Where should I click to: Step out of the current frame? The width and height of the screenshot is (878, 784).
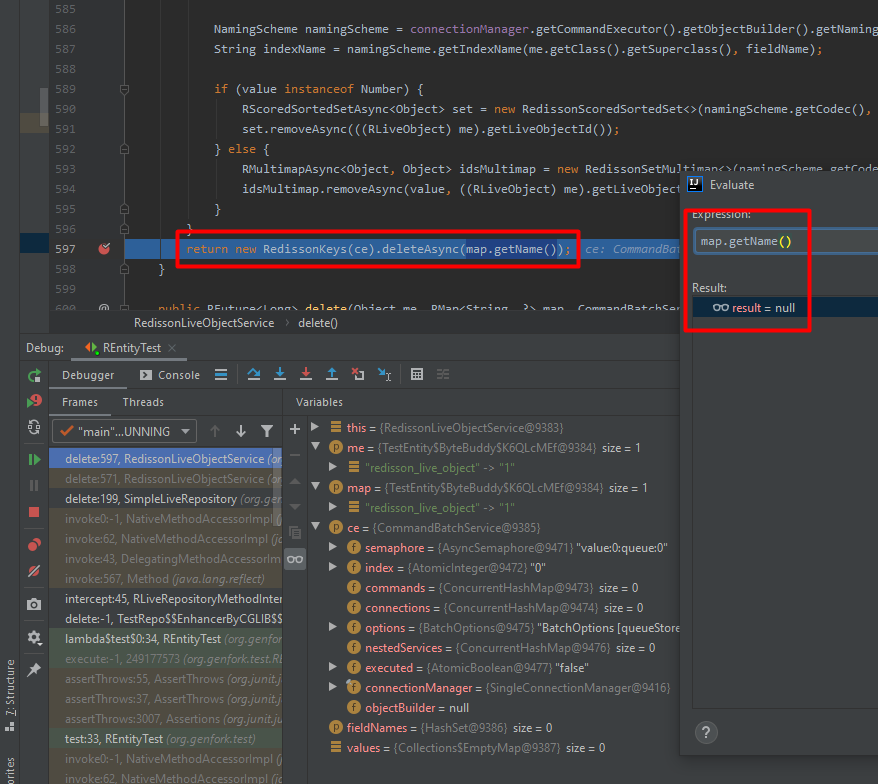tap(332, 374)
